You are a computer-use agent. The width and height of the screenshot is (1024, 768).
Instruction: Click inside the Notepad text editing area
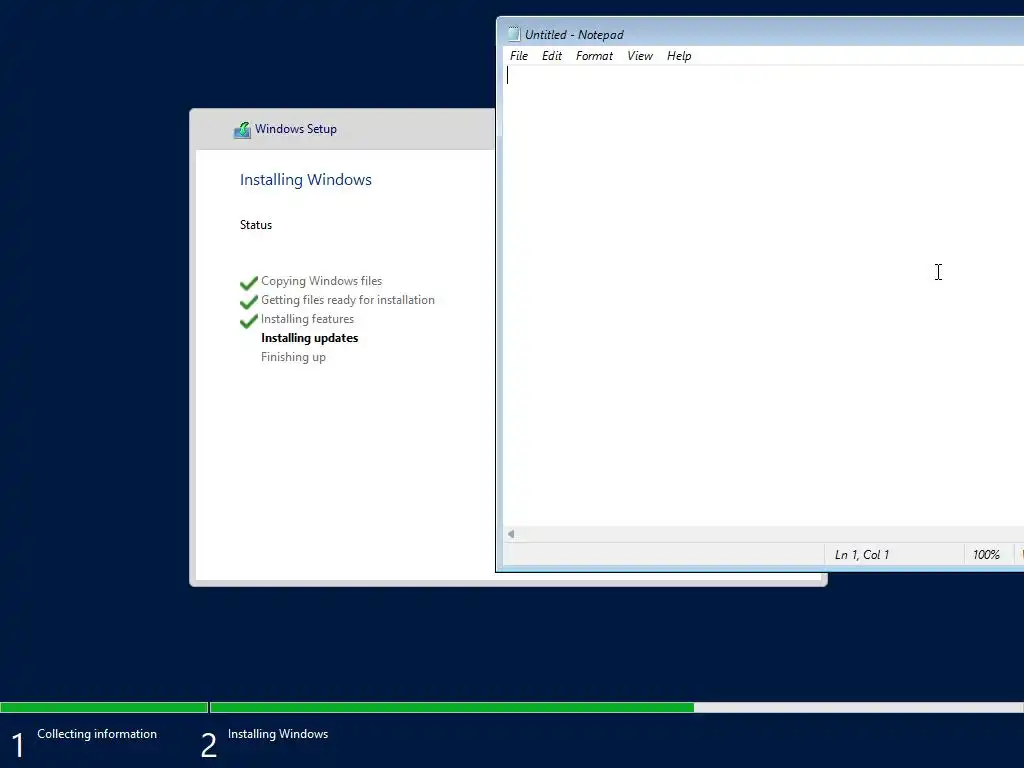763,294
